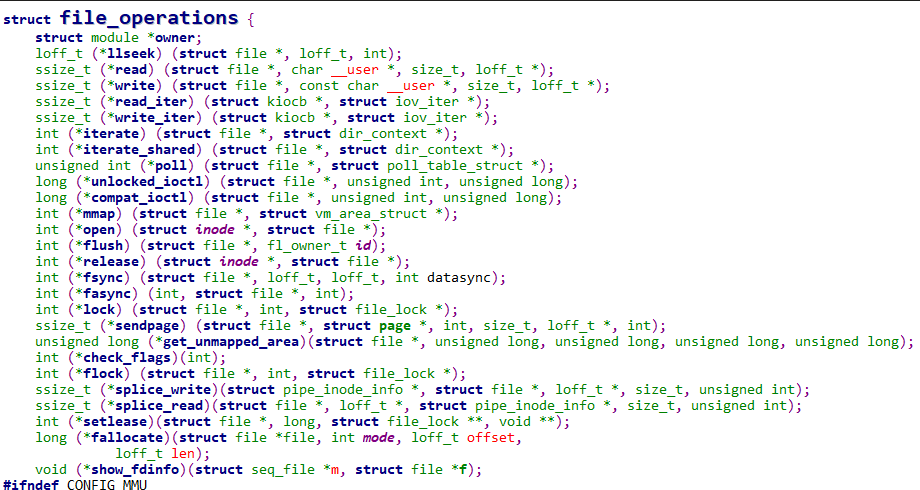
Task: Click the mode parameter in fallocate line
Action: 378,437
